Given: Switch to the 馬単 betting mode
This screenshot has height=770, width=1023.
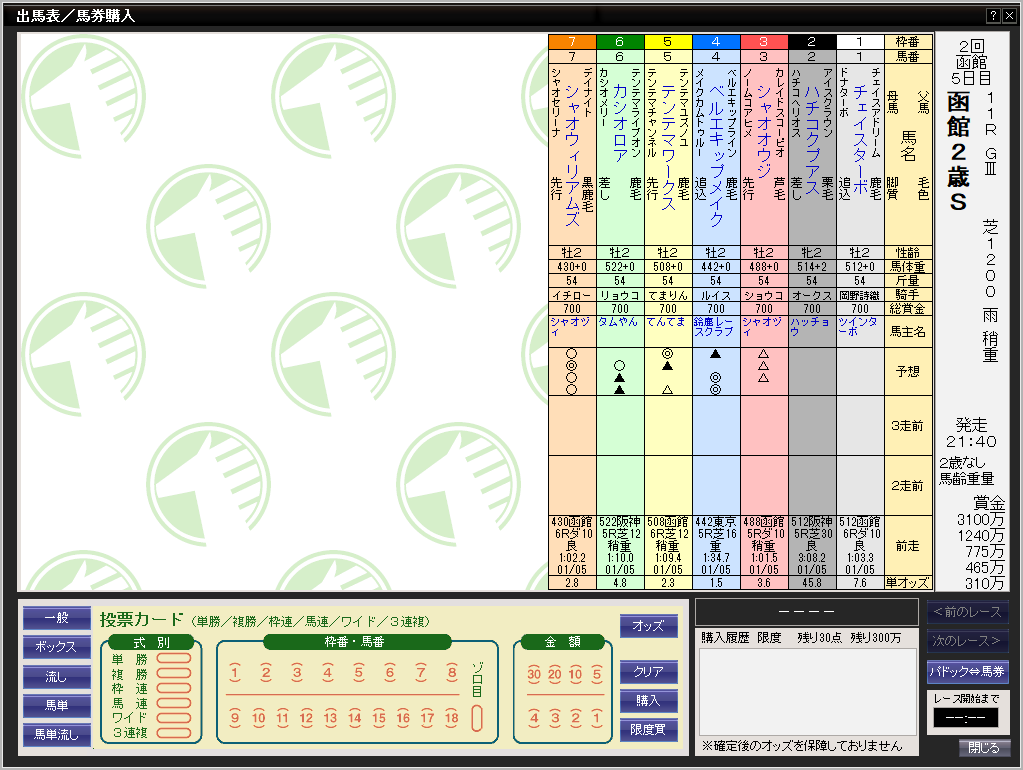Looking at the screenshot, I should 57,705.
